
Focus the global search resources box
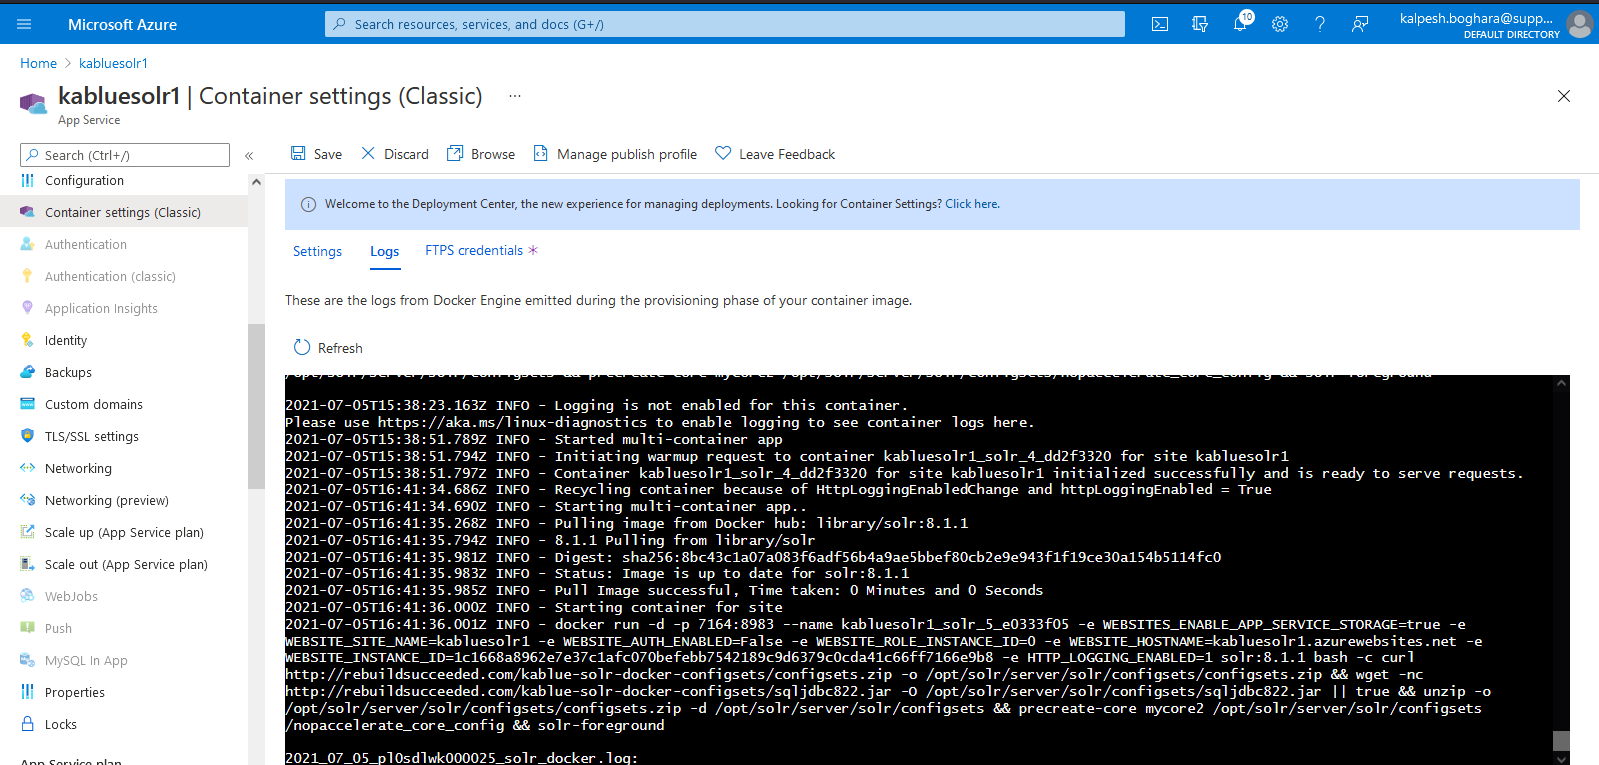click(x=725, y=24)
